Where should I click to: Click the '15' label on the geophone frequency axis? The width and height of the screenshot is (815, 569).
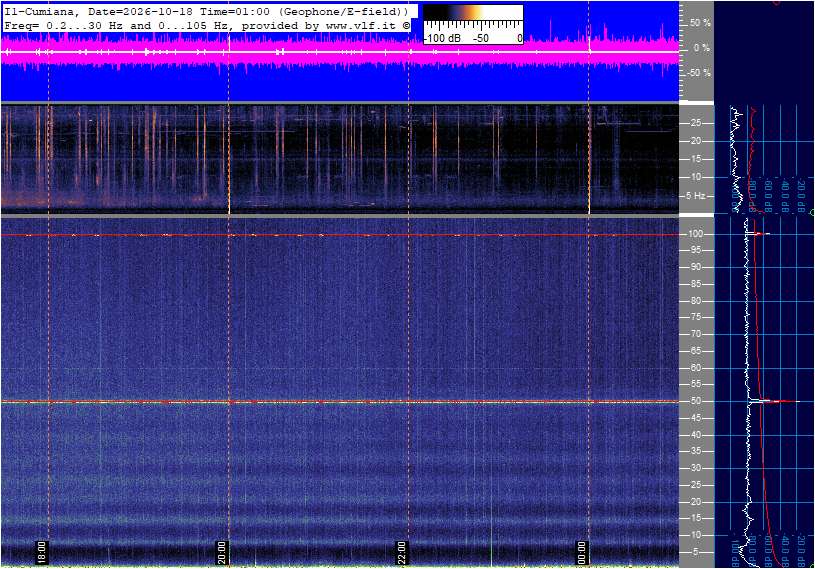click(x=695, y=159)
